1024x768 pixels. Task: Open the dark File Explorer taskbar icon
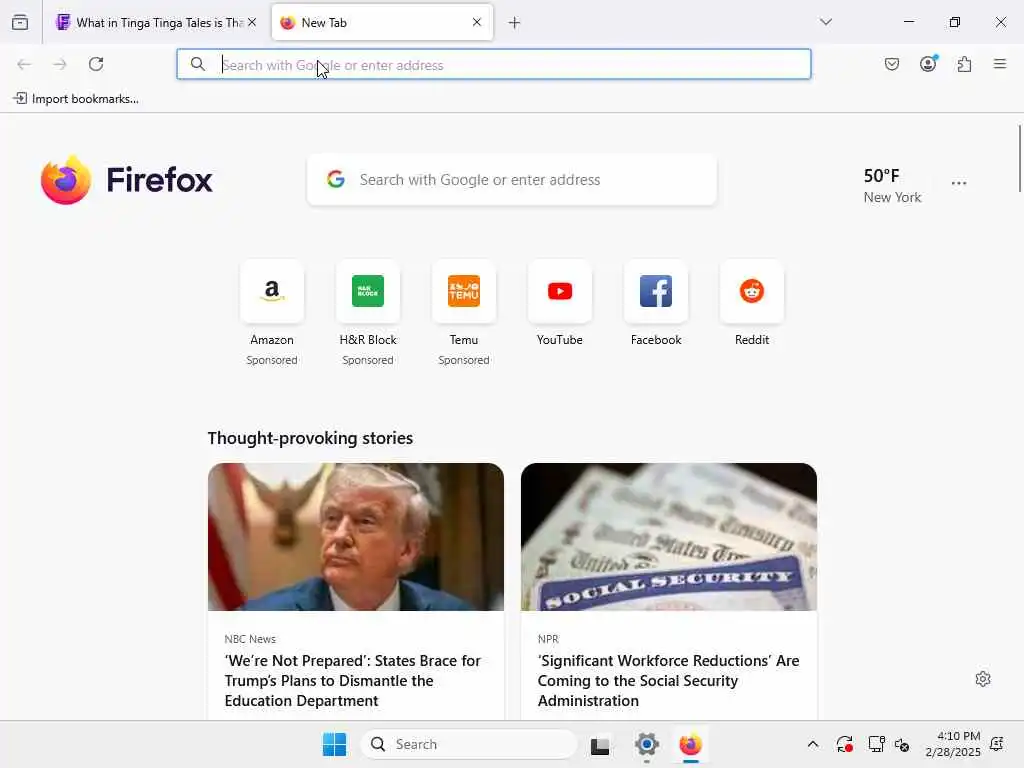click(x=600, y=744)
